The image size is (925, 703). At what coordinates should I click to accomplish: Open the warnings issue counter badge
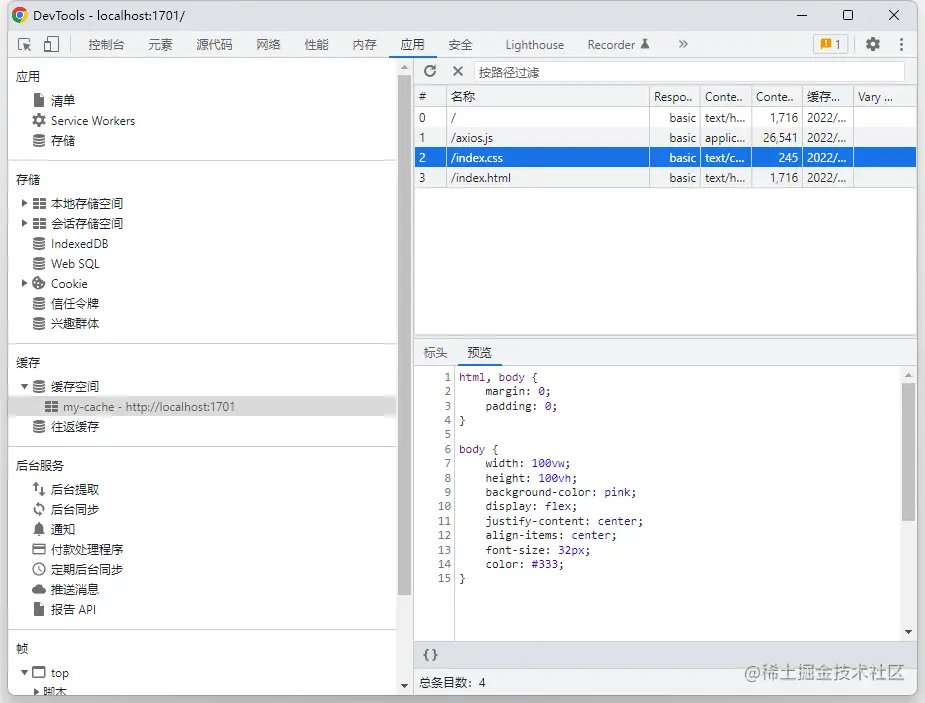(830, 44)
